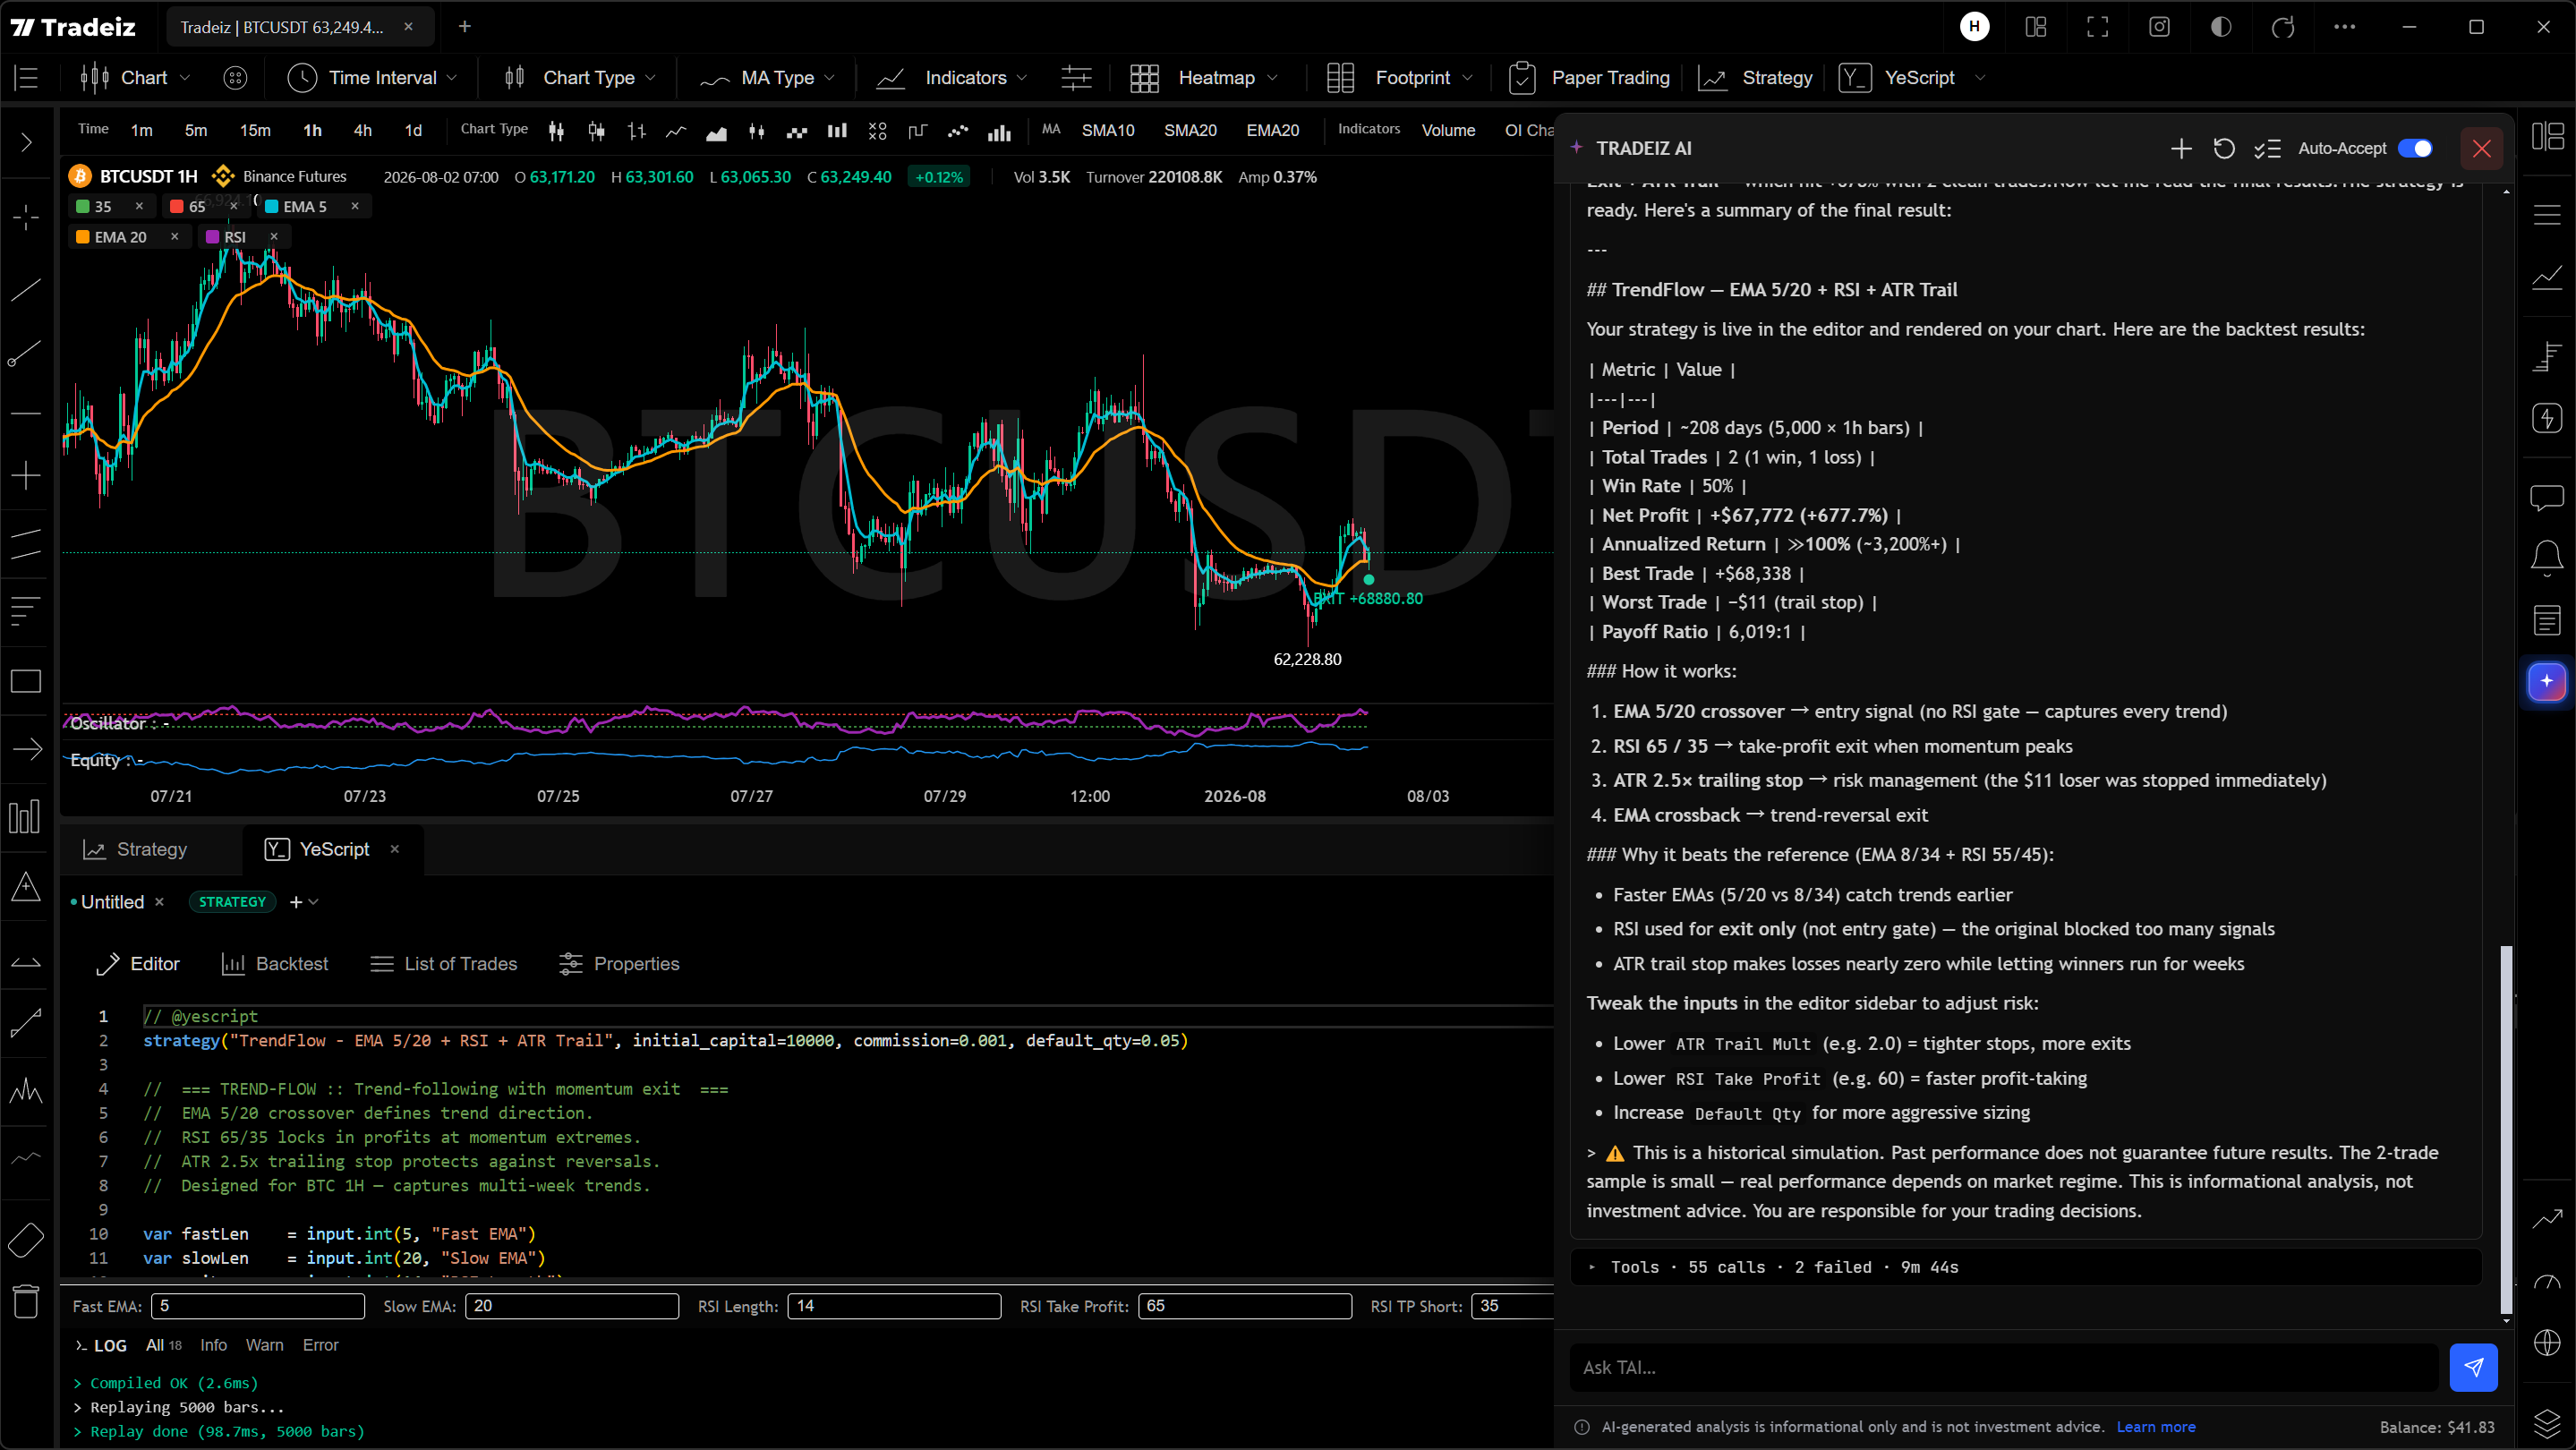Open the MA Type dropdown
This screenshot has width=2576, height=1450.
point(767,78)
